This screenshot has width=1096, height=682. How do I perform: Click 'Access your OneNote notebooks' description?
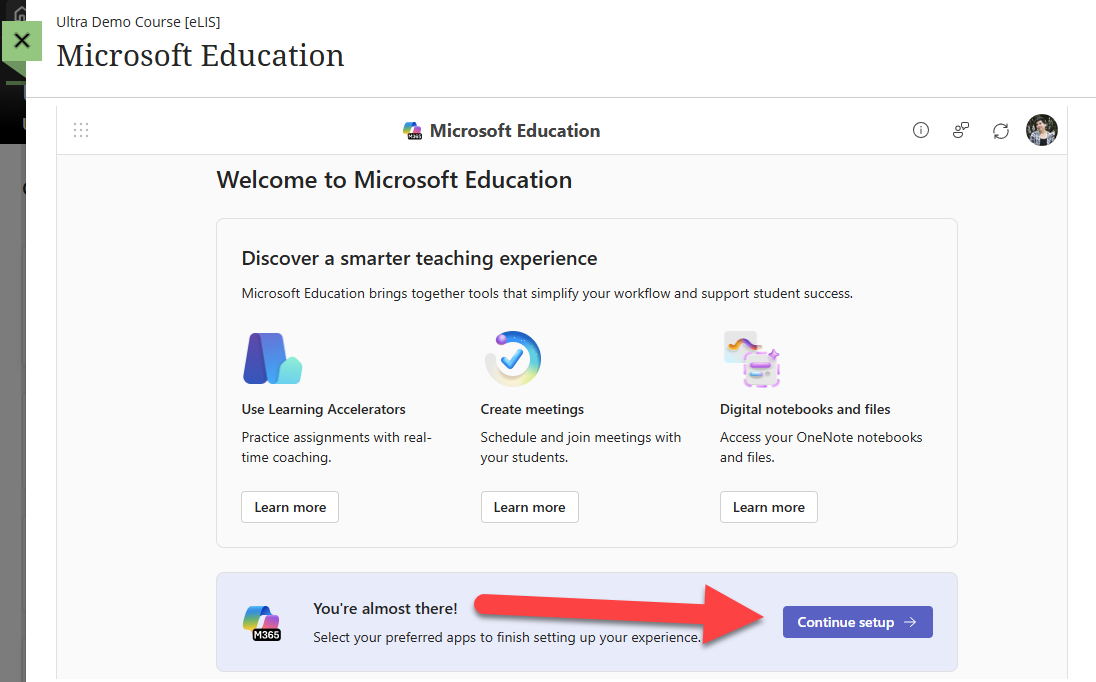point(821,447)
